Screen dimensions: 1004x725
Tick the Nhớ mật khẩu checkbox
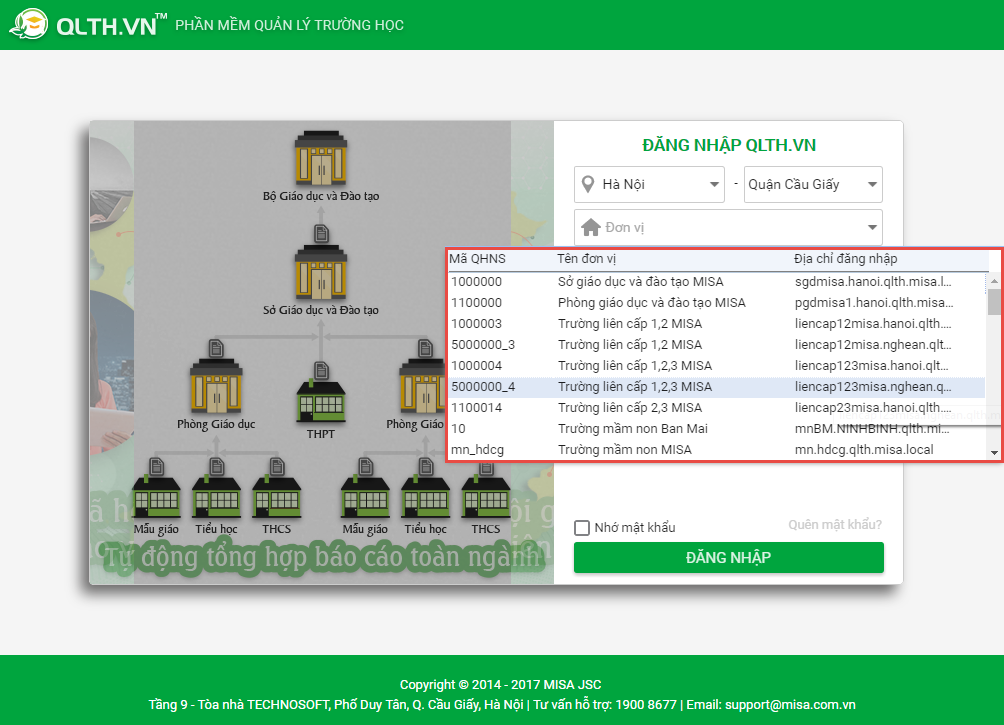pyautogui.click(x=582, y=528)
